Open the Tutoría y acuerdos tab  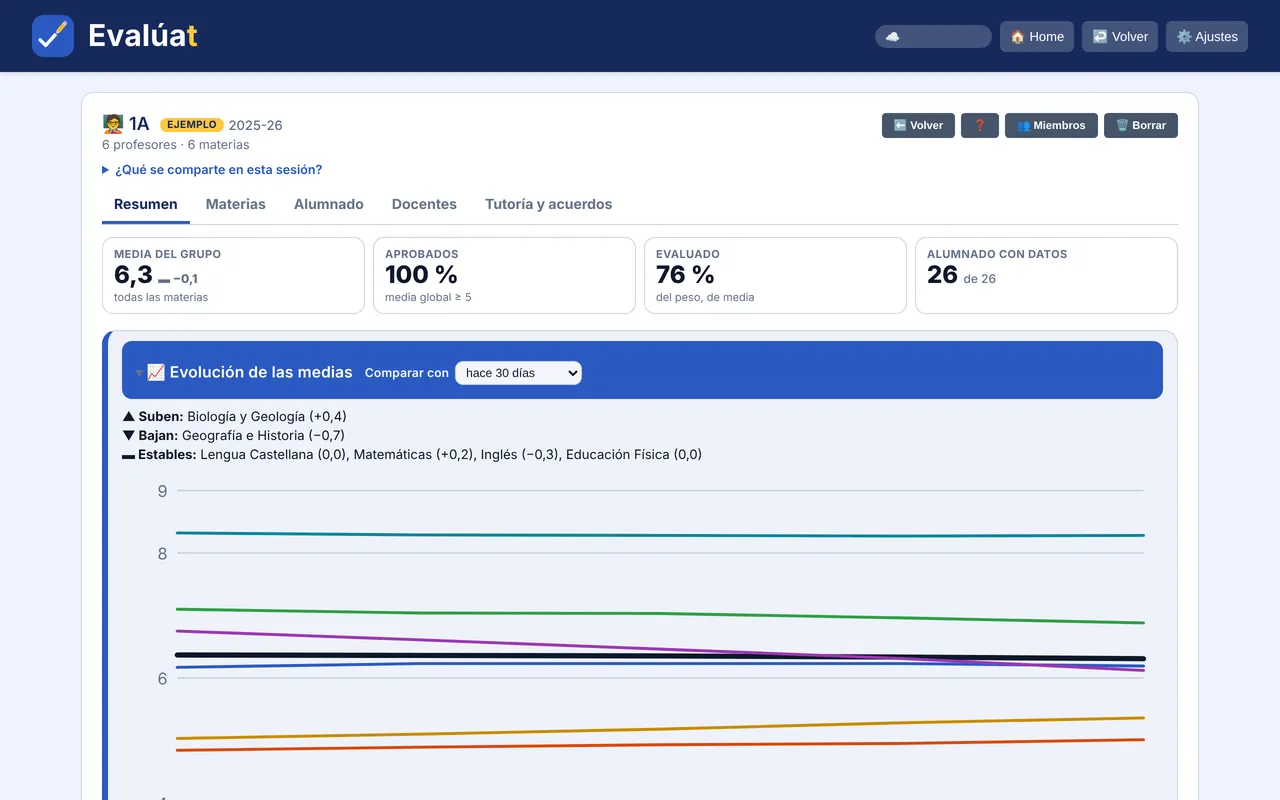tap(549, 204)
